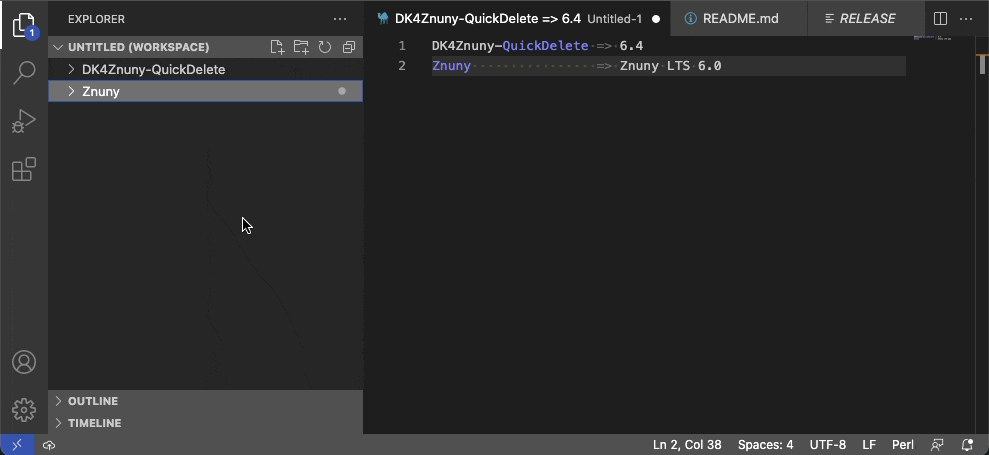The width and height of the screenshot is (989, 455).
Task: Change indentation via Spaces: 4
Action: click(x=766, y=445)
